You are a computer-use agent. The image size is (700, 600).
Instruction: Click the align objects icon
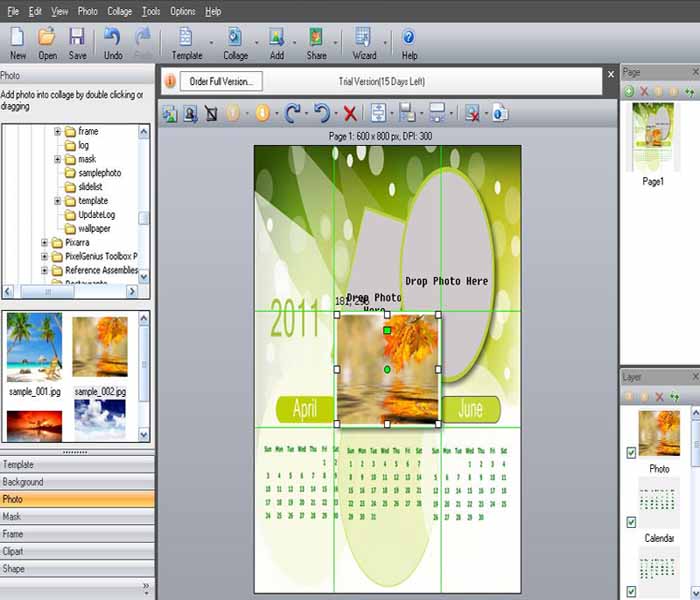[379, 113]
